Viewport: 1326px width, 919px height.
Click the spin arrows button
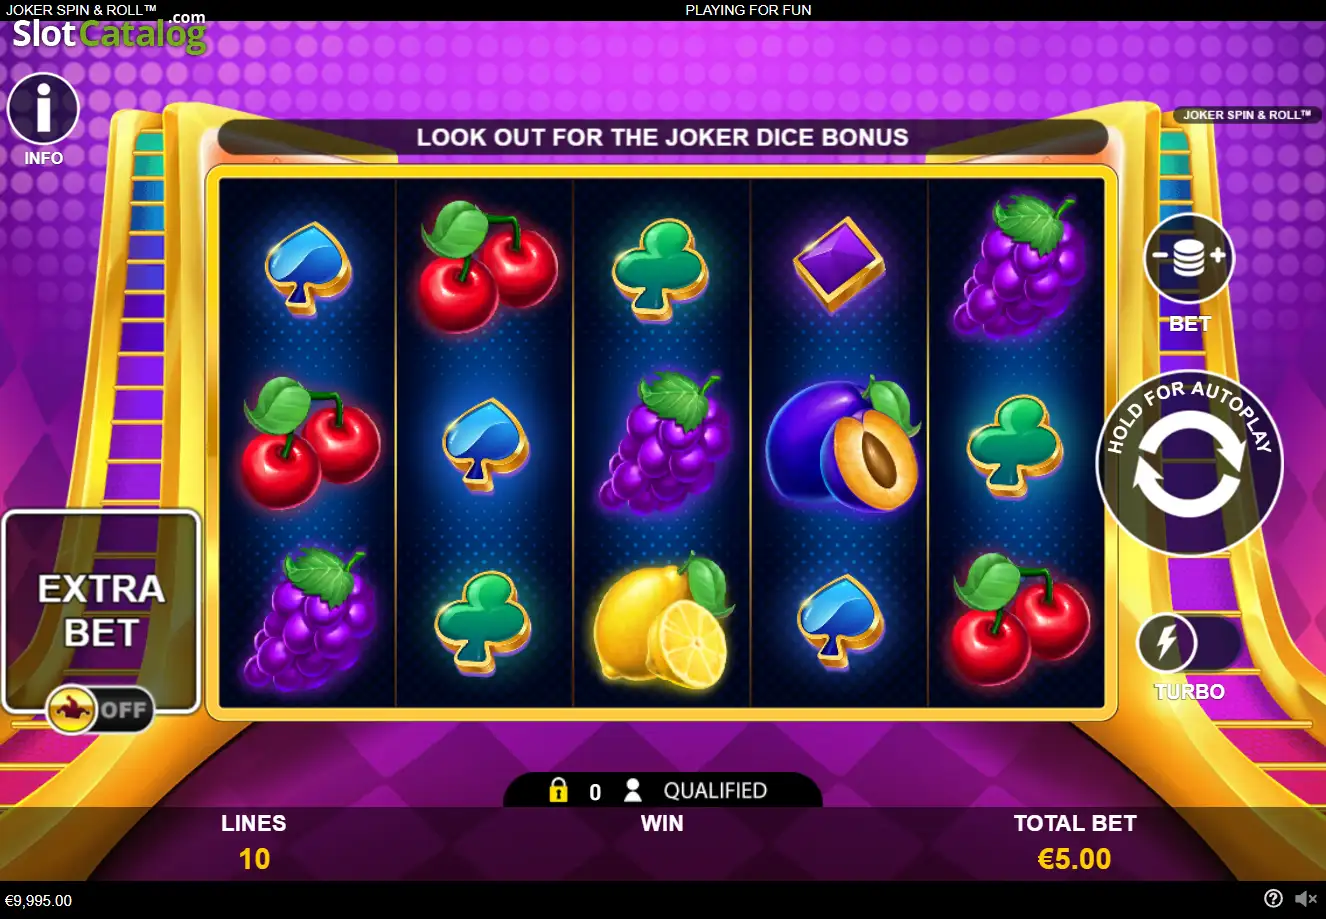(x=1189, y=463)
